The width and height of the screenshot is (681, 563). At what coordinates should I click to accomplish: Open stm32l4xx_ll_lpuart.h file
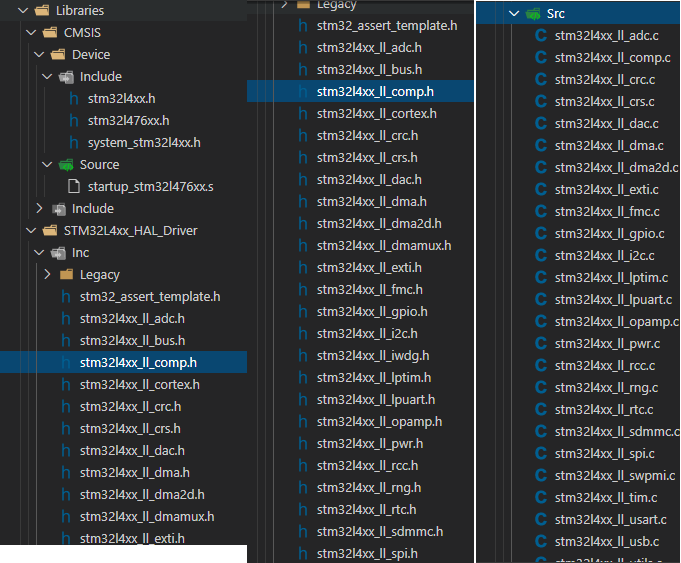[x=376, y=400]
